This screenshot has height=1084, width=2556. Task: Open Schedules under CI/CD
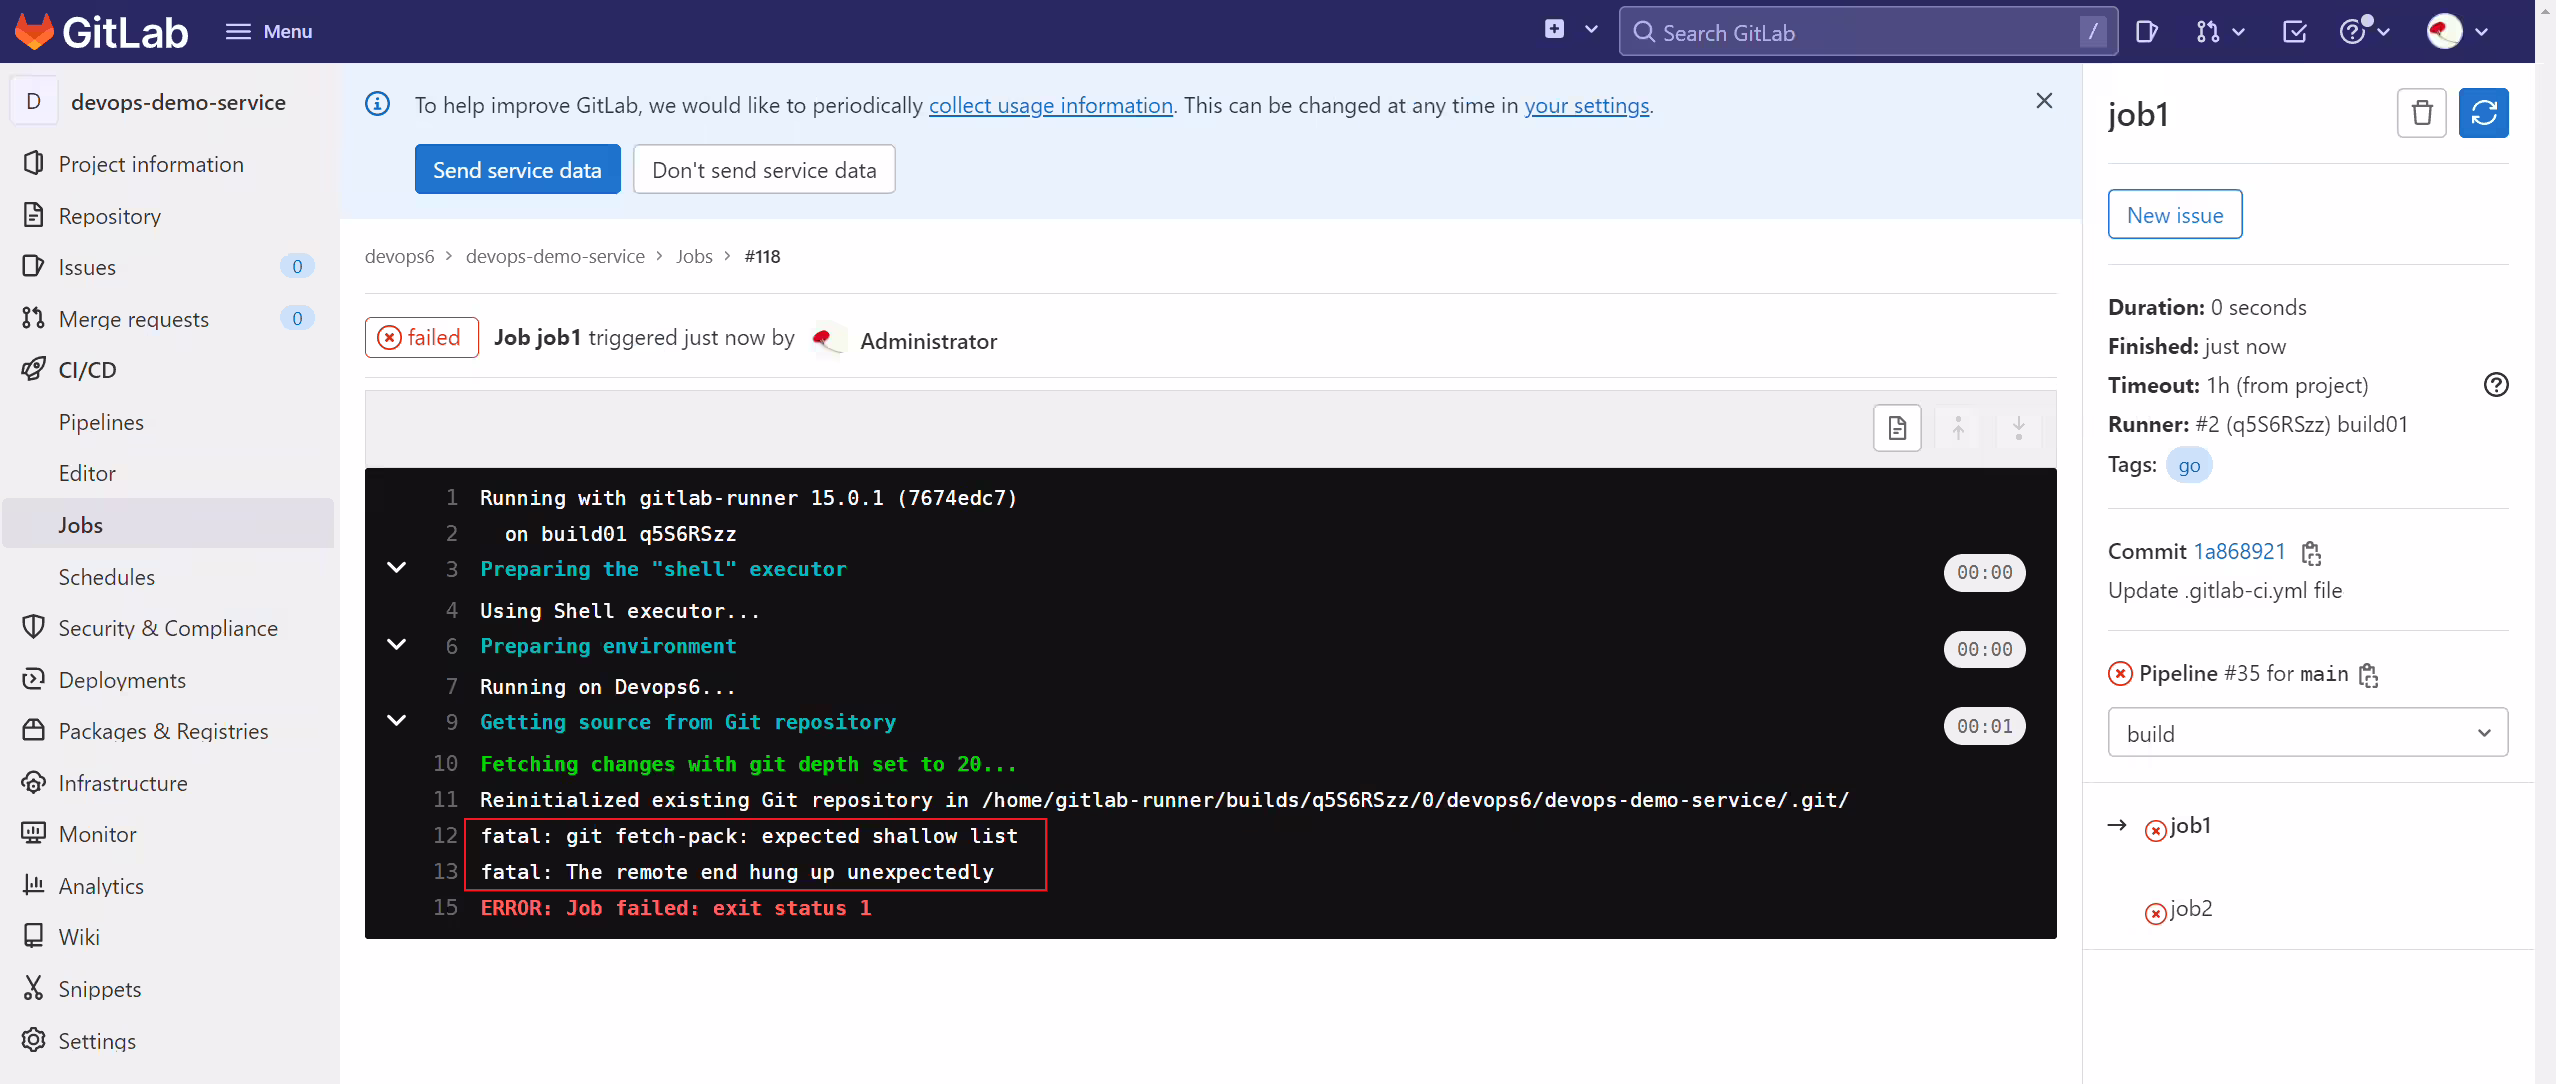tap(106, 577)
